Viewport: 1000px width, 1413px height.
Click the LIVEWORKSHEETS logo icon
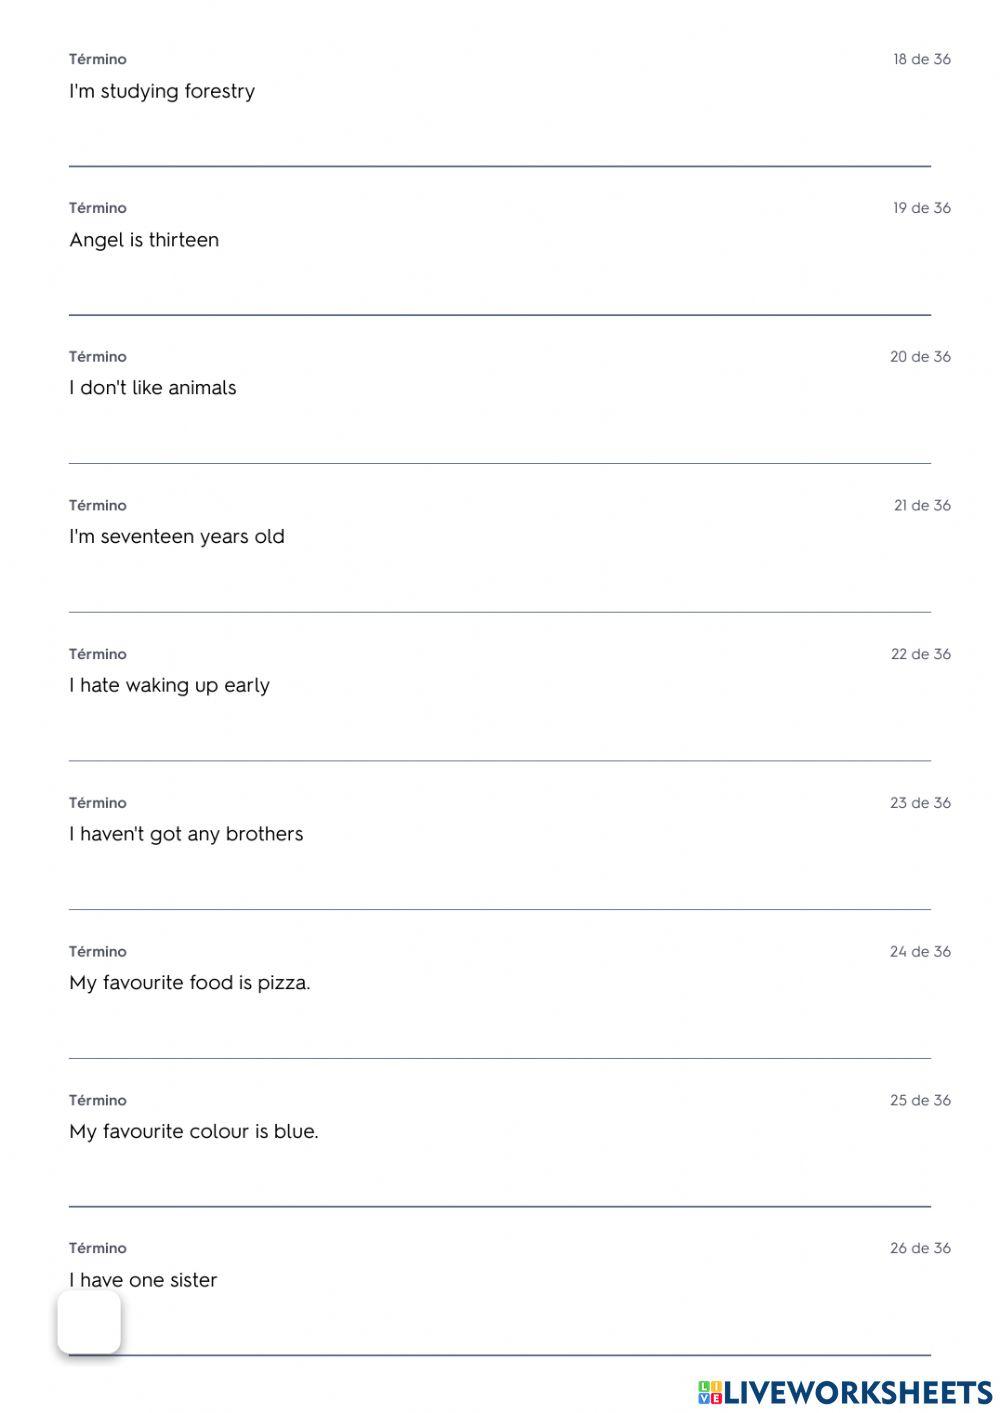tap(710, 1392)
